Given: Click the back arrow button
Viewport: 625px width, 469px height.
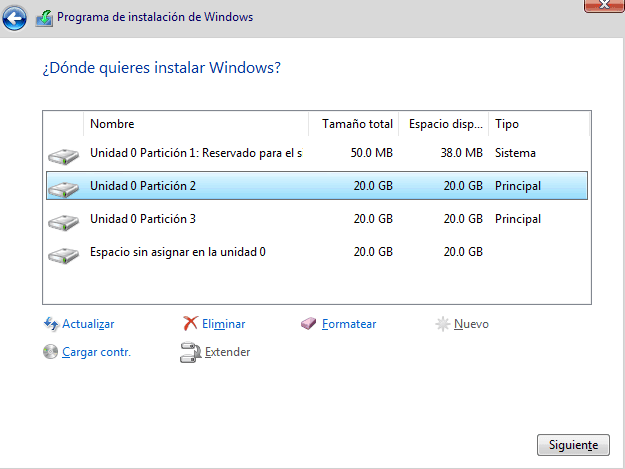Looking at the screenshot, I should coord(15,17).
